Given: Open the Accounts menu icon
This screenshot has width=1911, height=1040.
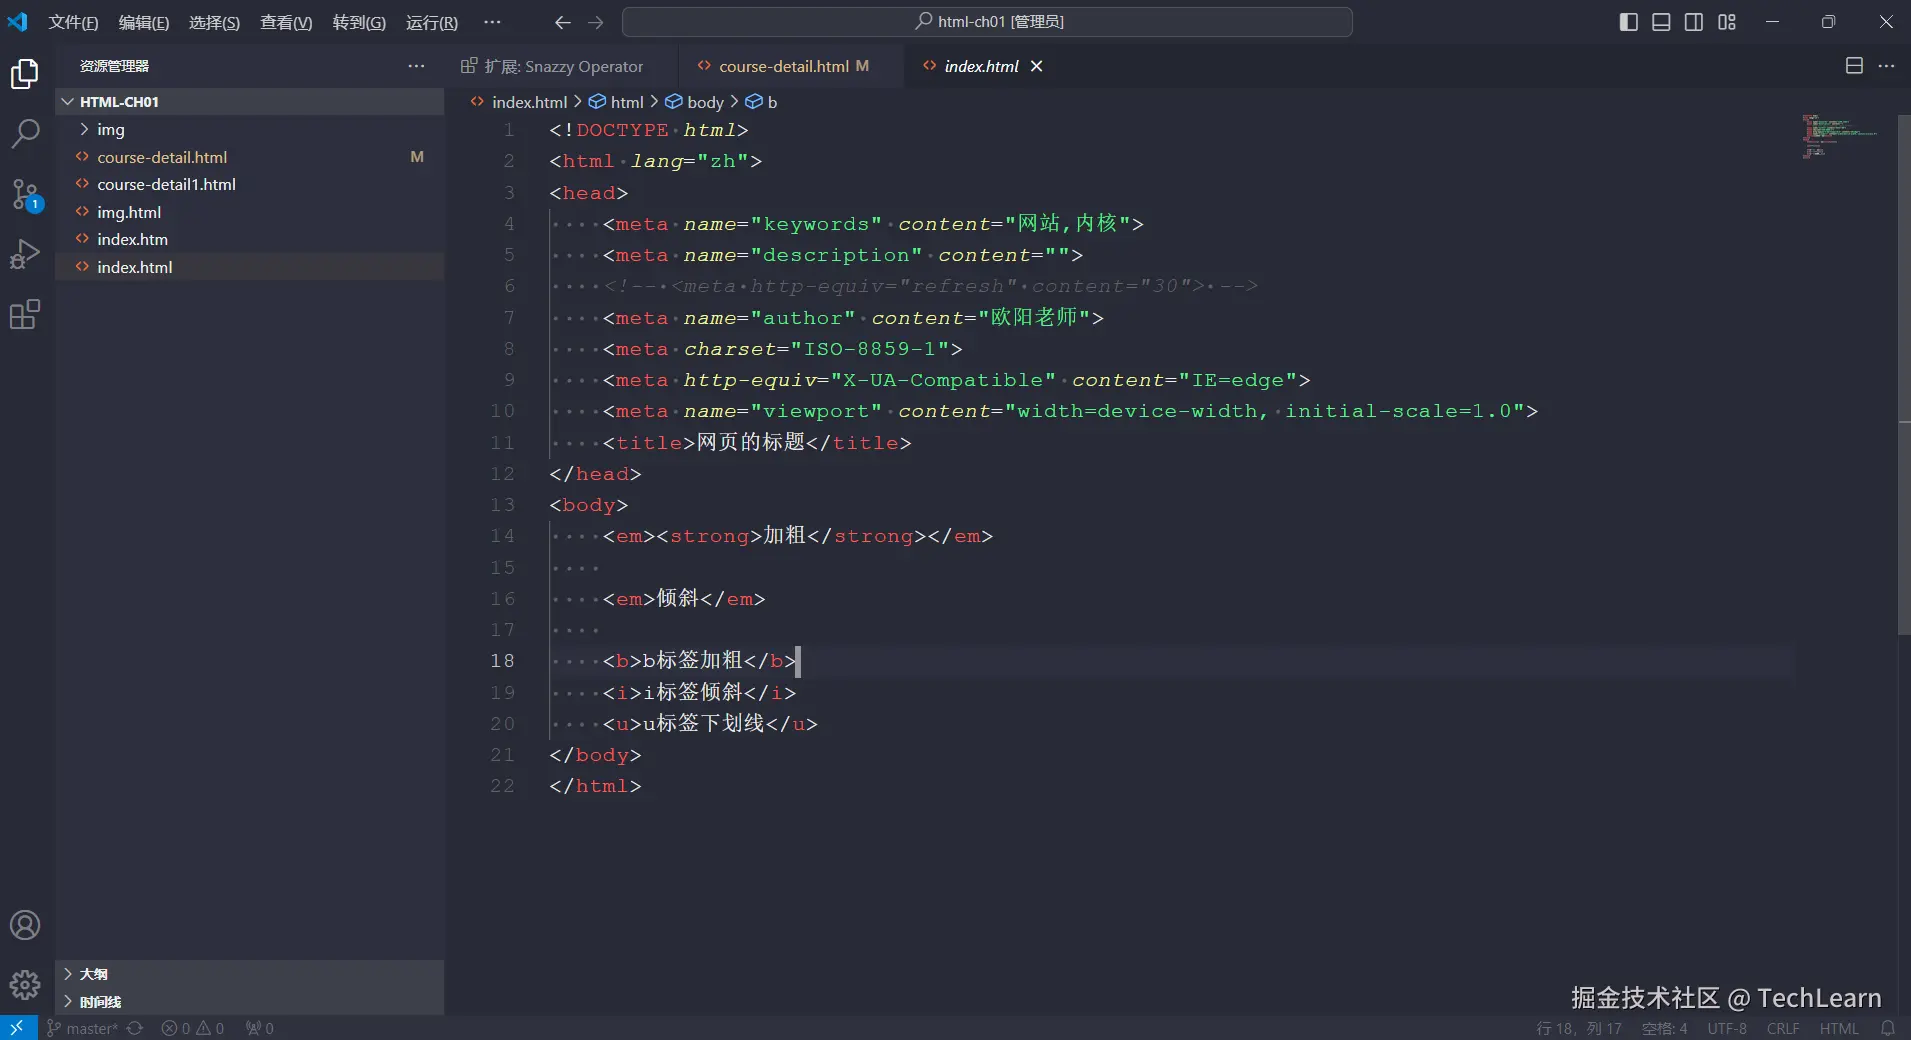Looking at the screenshot, I should pos(25,925).
